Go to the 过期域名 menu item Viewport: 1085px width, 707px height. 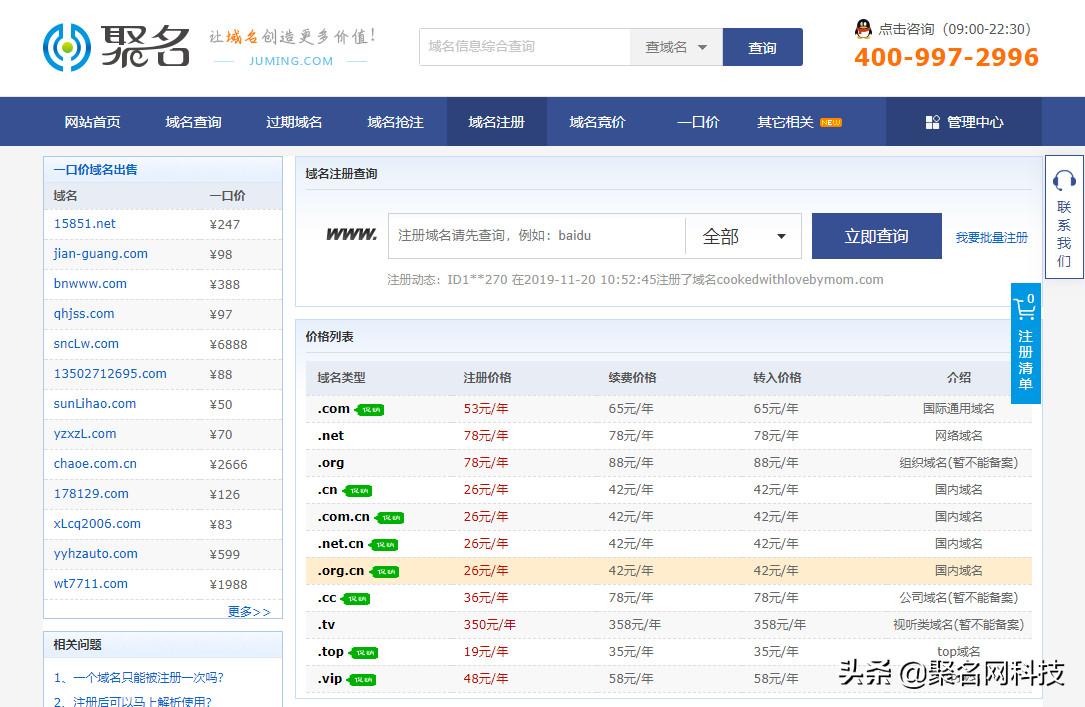(x=294, y=122)
